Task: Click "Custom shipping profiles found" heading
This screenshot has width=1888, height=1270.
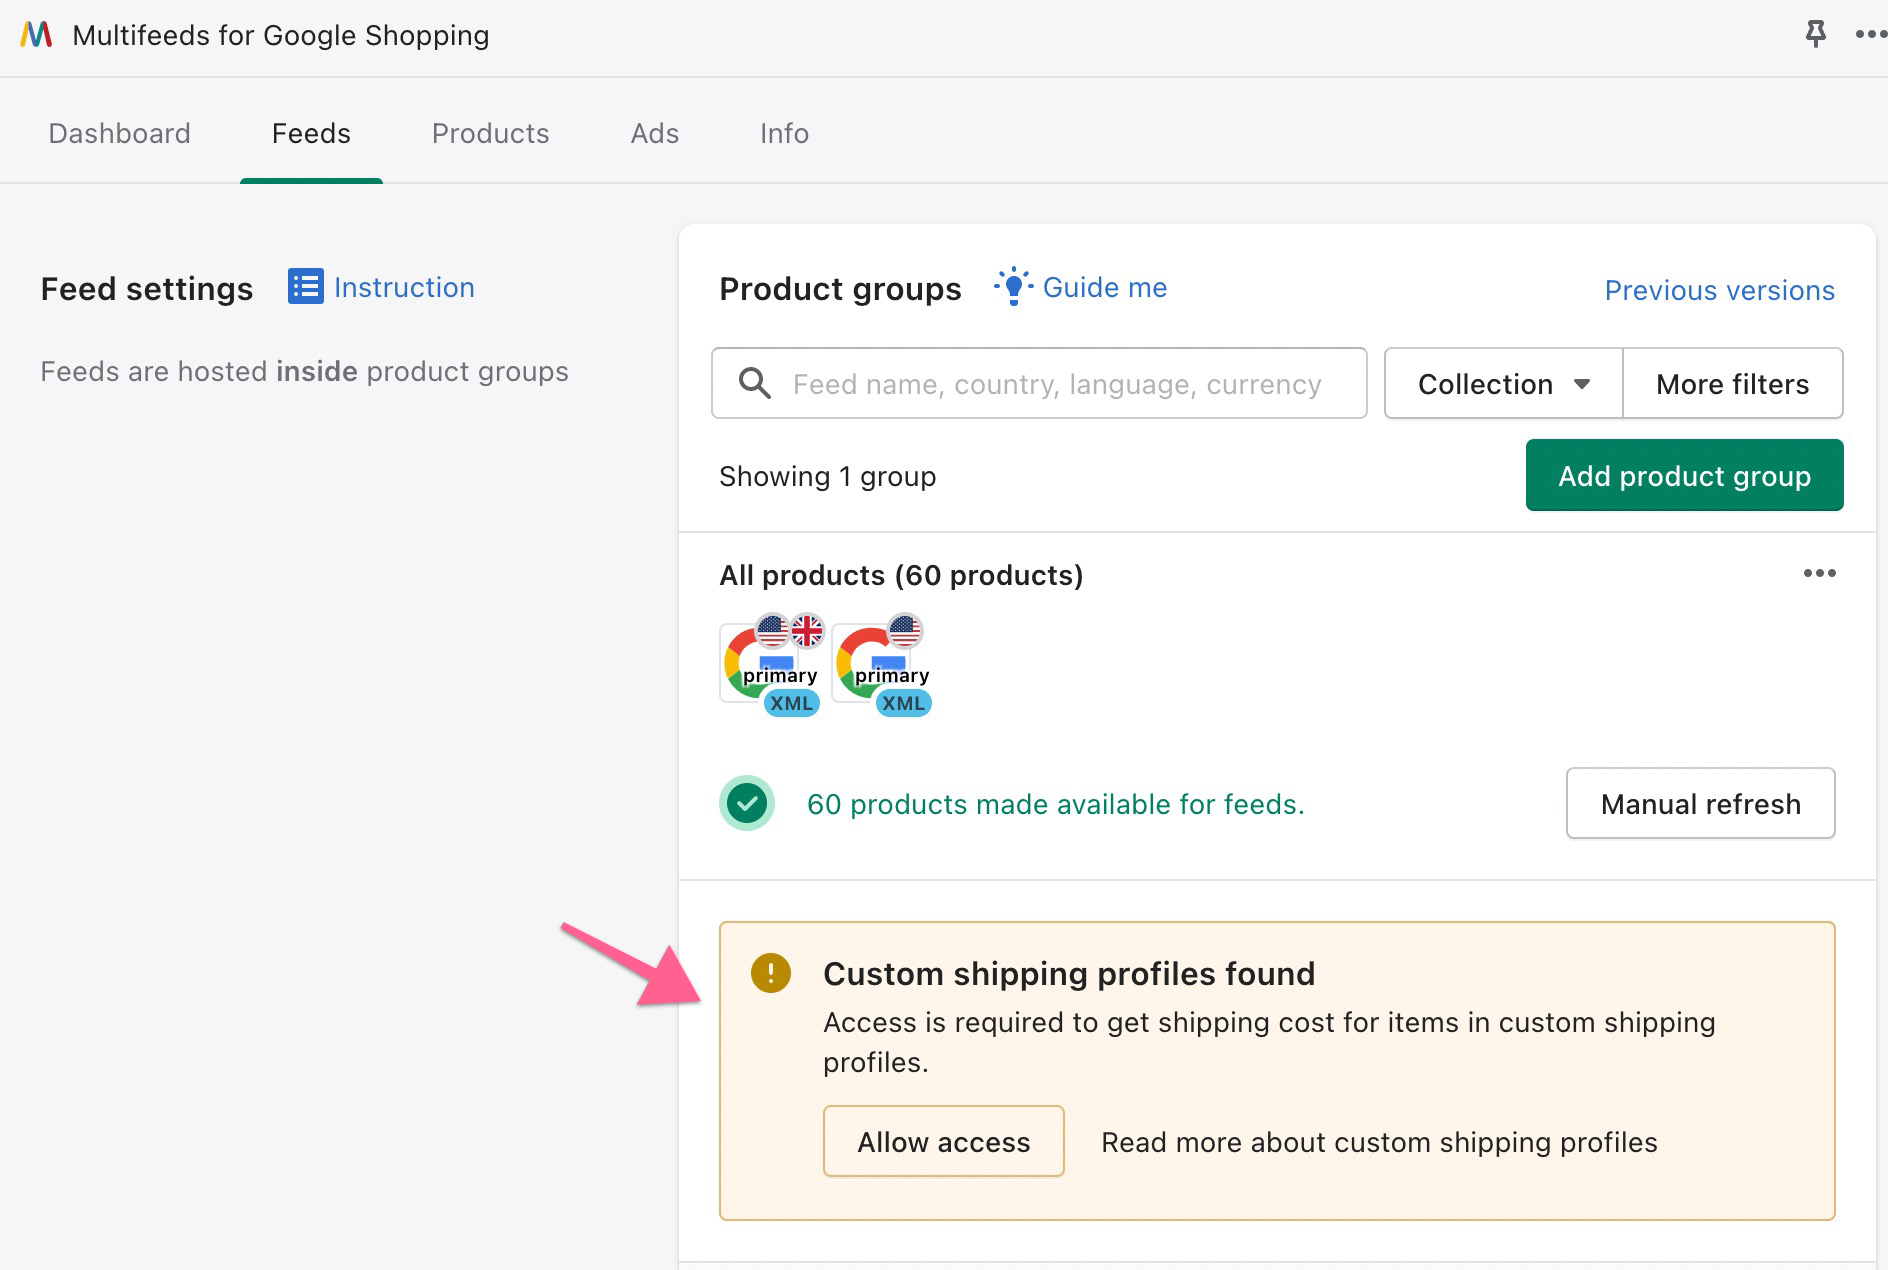Action: point(1069,973)
